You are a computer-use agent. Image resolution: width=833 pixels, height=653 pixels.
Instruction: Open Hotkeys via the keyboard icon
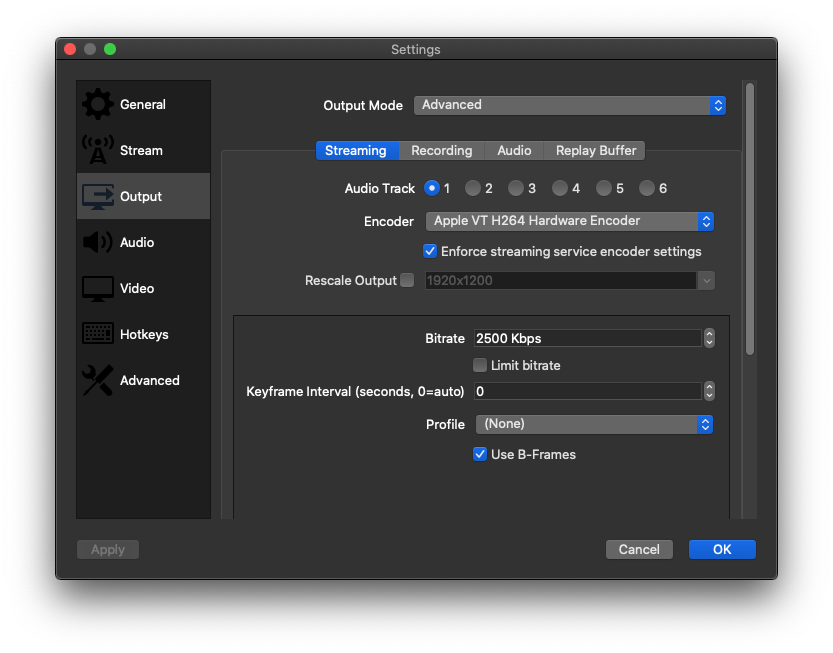click(98, 334)
